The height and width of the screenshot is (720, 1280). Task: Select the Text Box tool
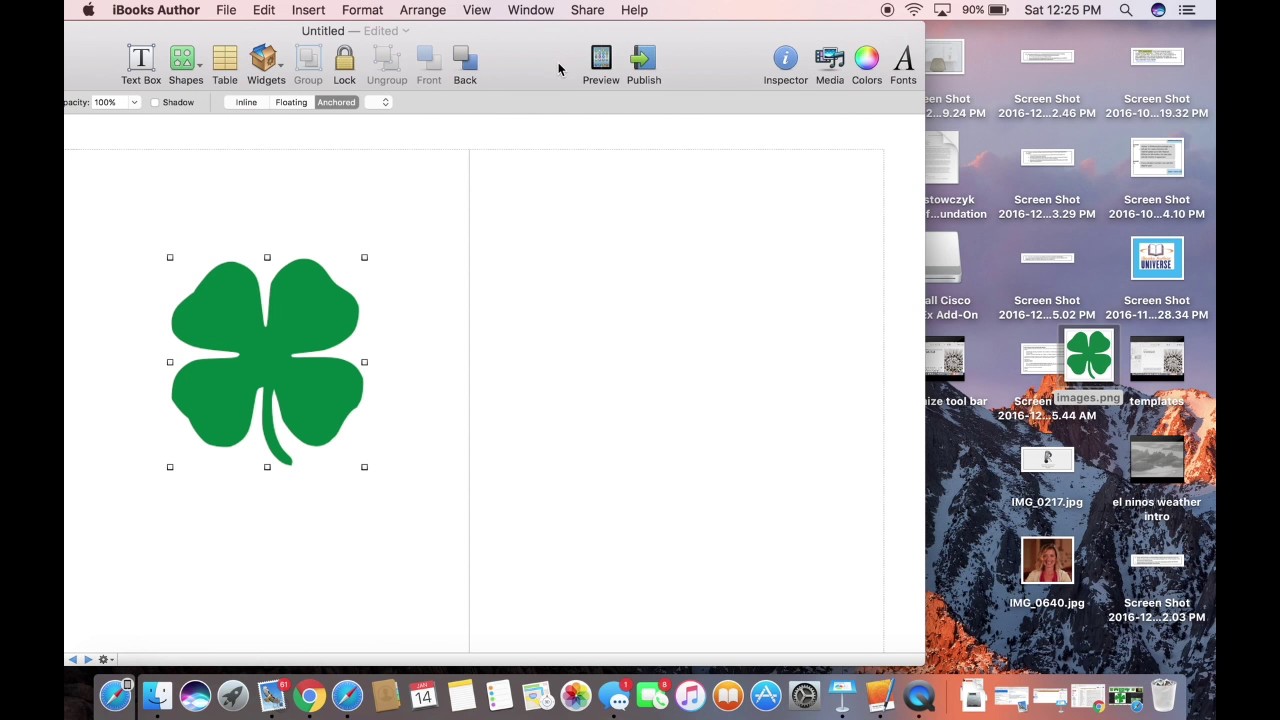pyautogui.click(x=141, y=64)
